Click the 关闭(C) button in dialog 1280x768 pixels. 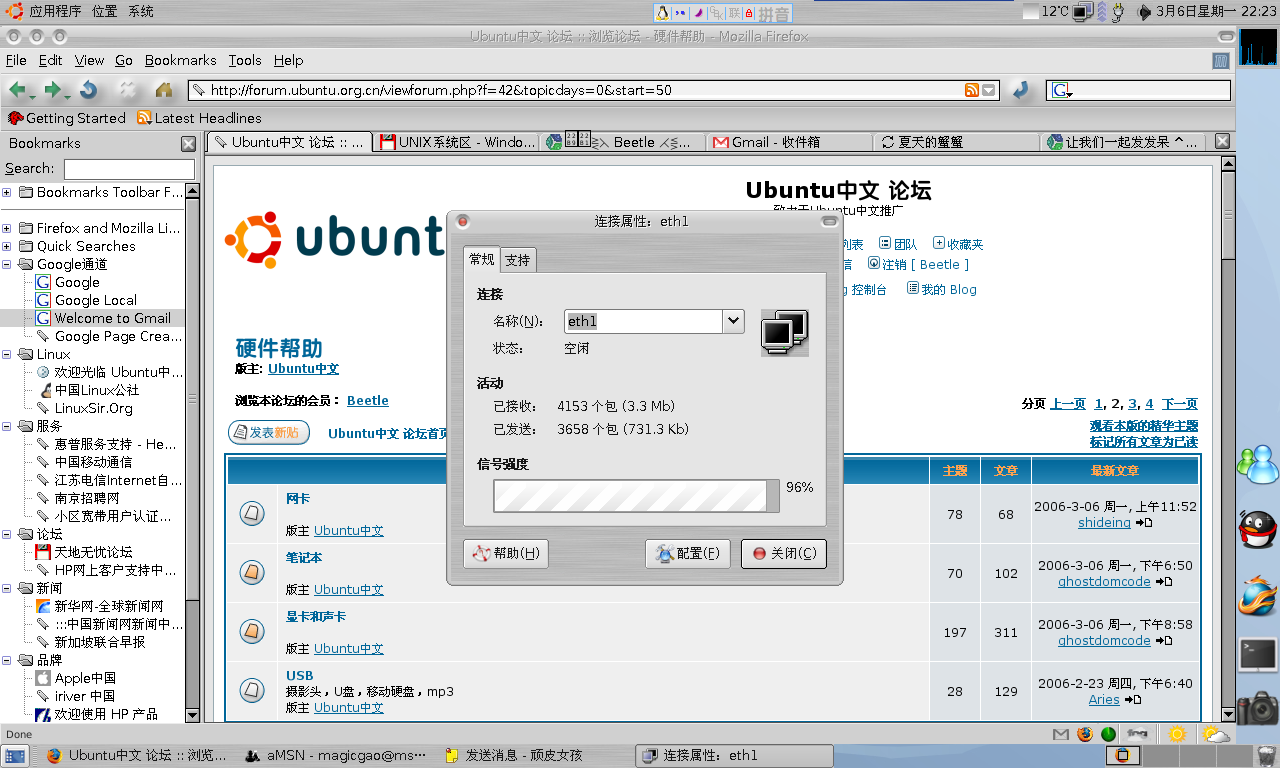pyautogui.click(x=784, y=553)
